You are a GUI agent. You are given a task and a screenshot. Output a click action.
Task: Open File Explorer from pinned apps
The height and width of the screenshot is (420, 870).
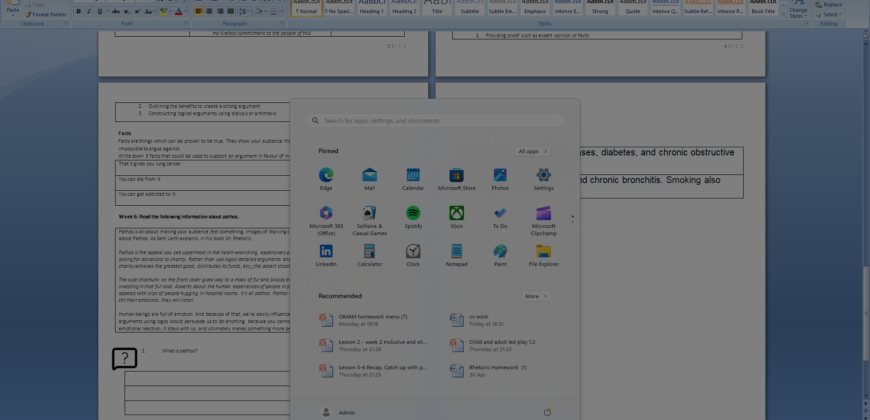coord(544,256)
